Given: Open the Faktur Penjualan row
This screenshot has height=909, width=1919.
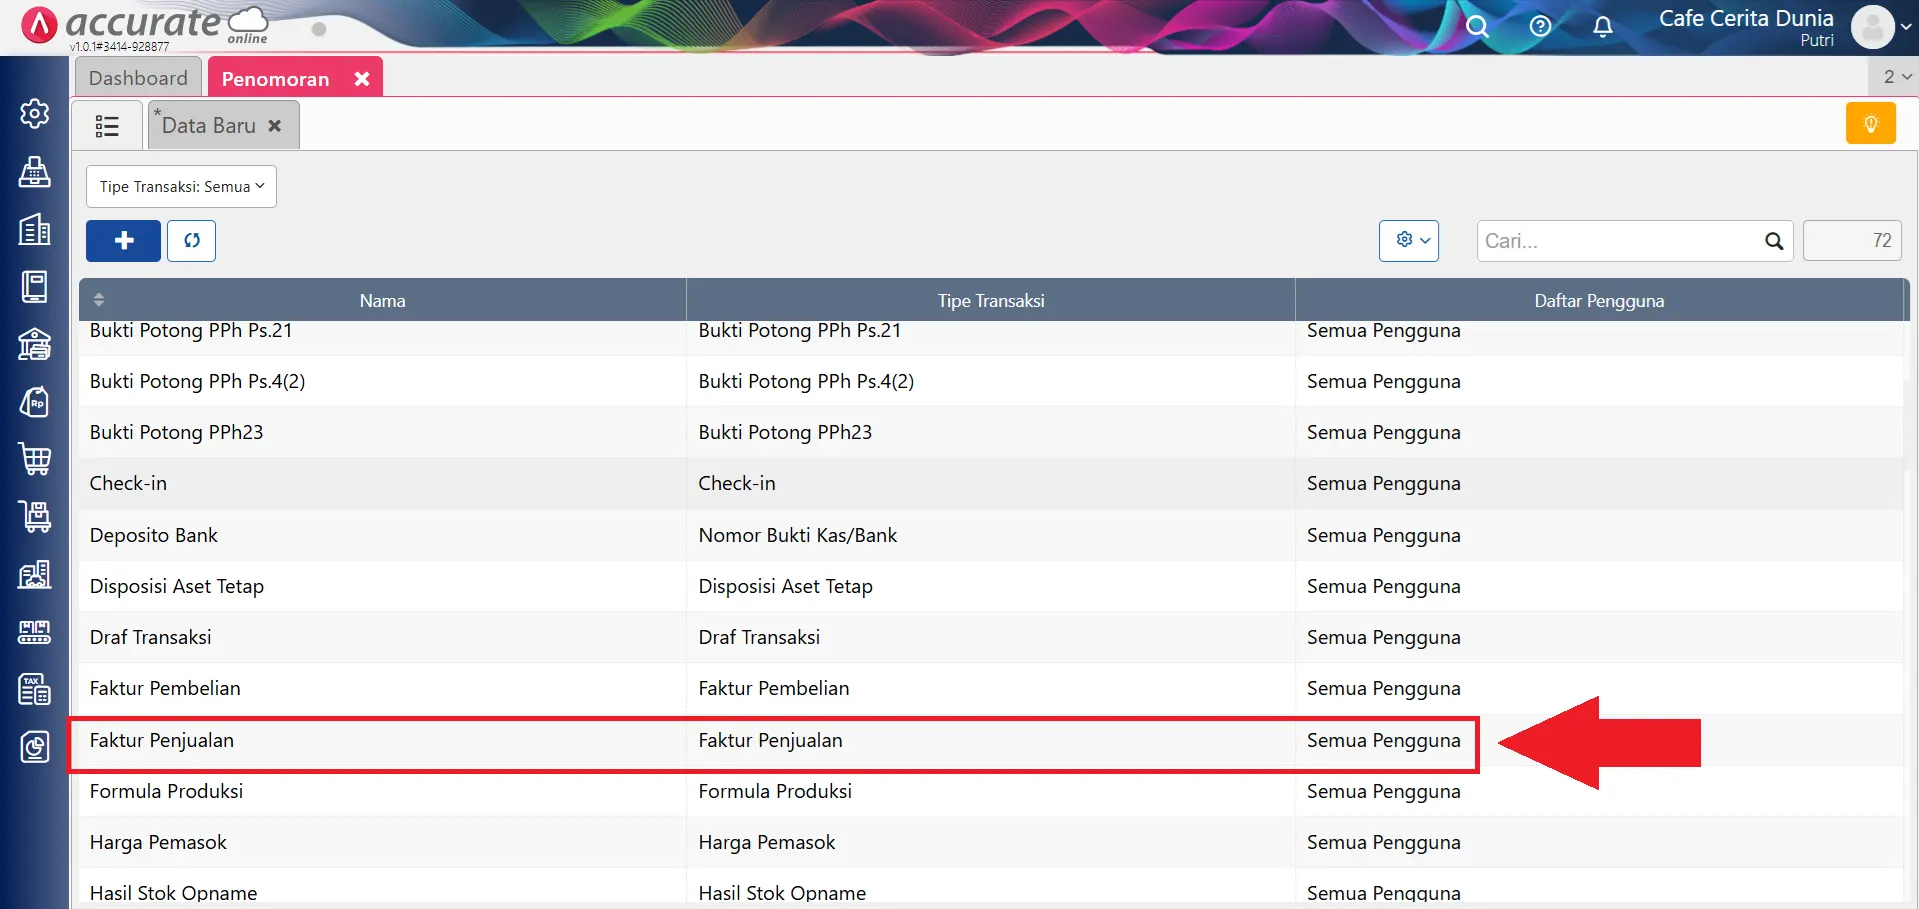Looking at the screenshot, I should pos(162,741).
